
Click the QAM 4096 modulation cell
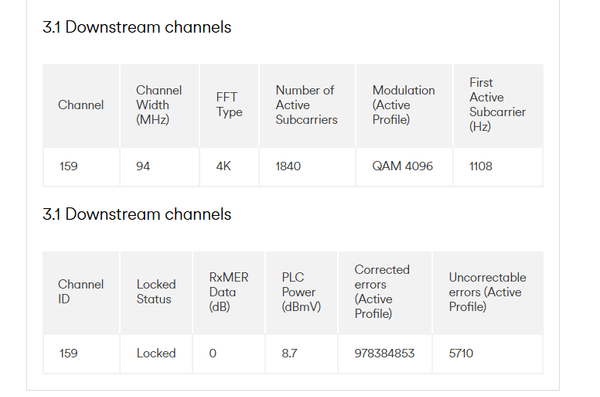pos(402,166)
